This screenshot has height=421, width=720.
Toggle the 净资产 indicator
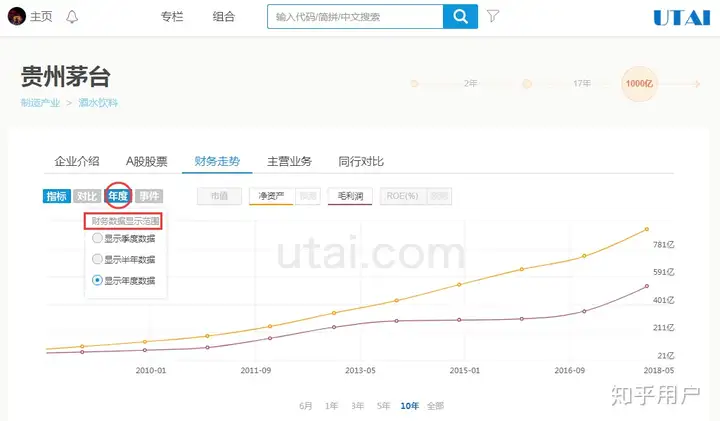[x=271, y=196]
